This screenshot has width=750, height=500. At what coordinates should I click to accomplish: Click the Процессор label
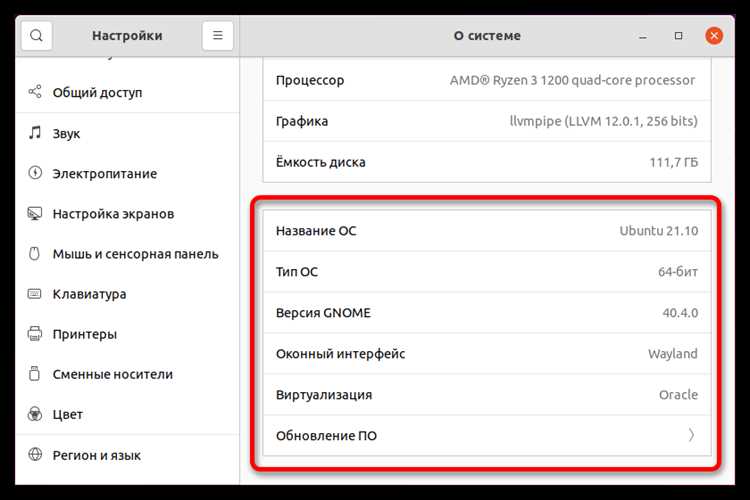[310, 80]
